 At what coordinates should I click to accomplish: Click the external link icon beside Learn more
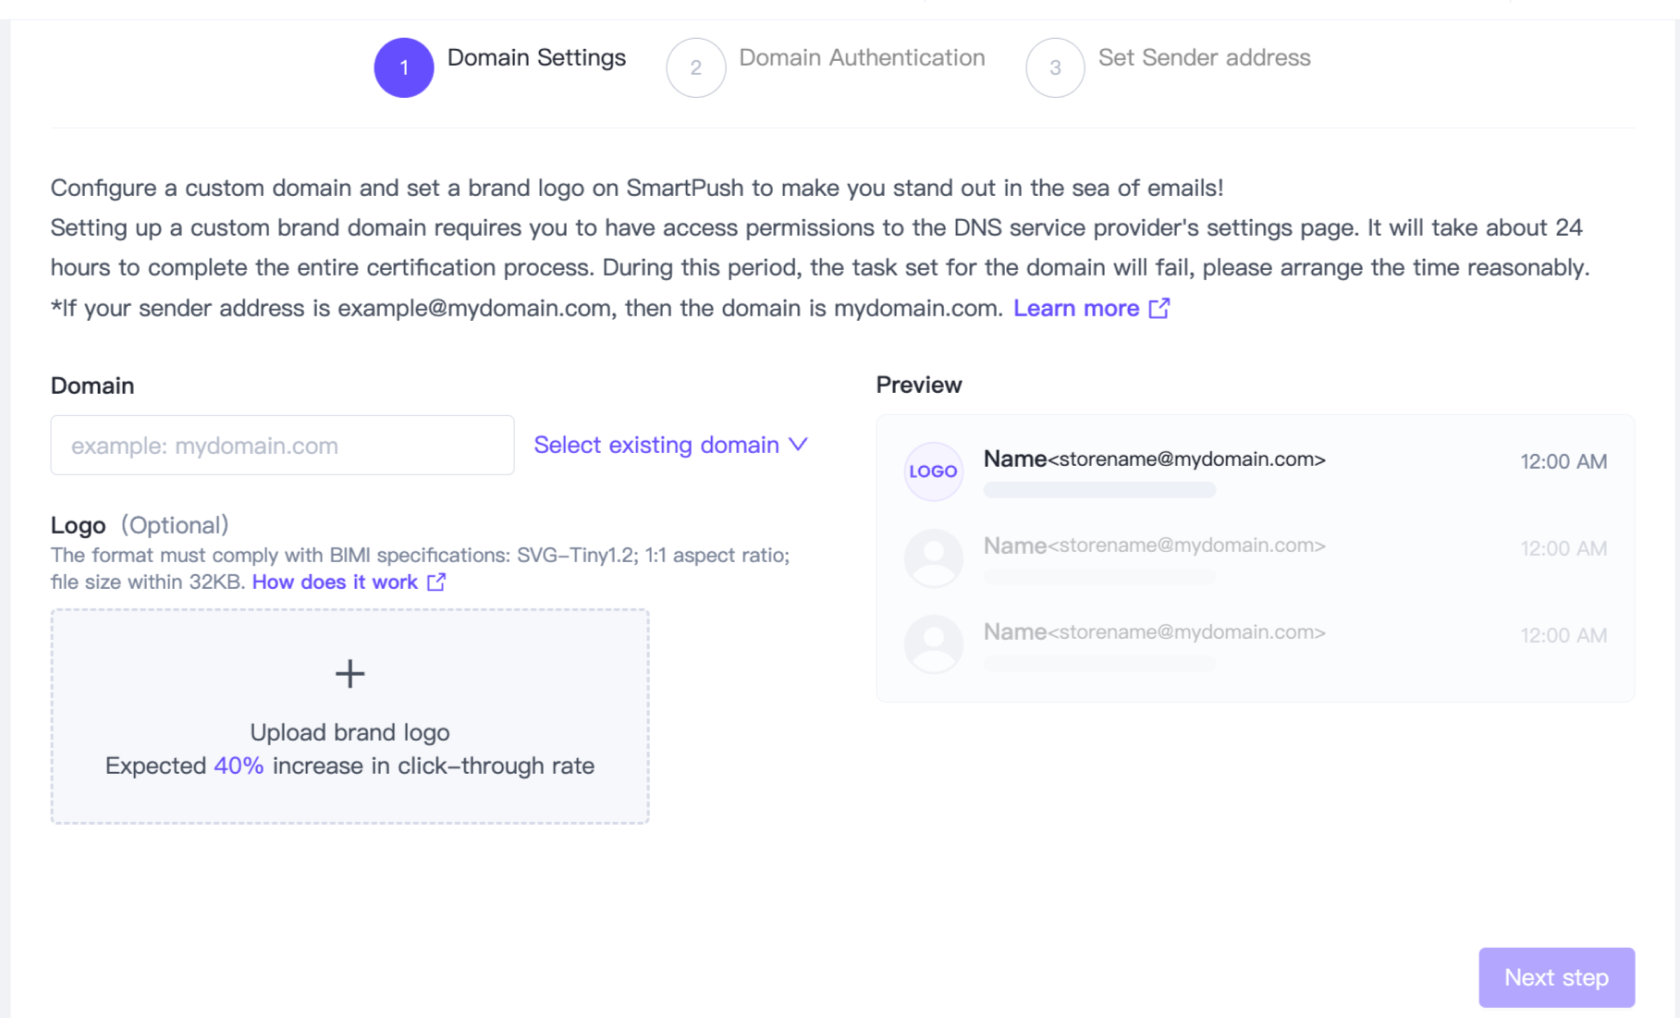click(x=1159, y=308)
